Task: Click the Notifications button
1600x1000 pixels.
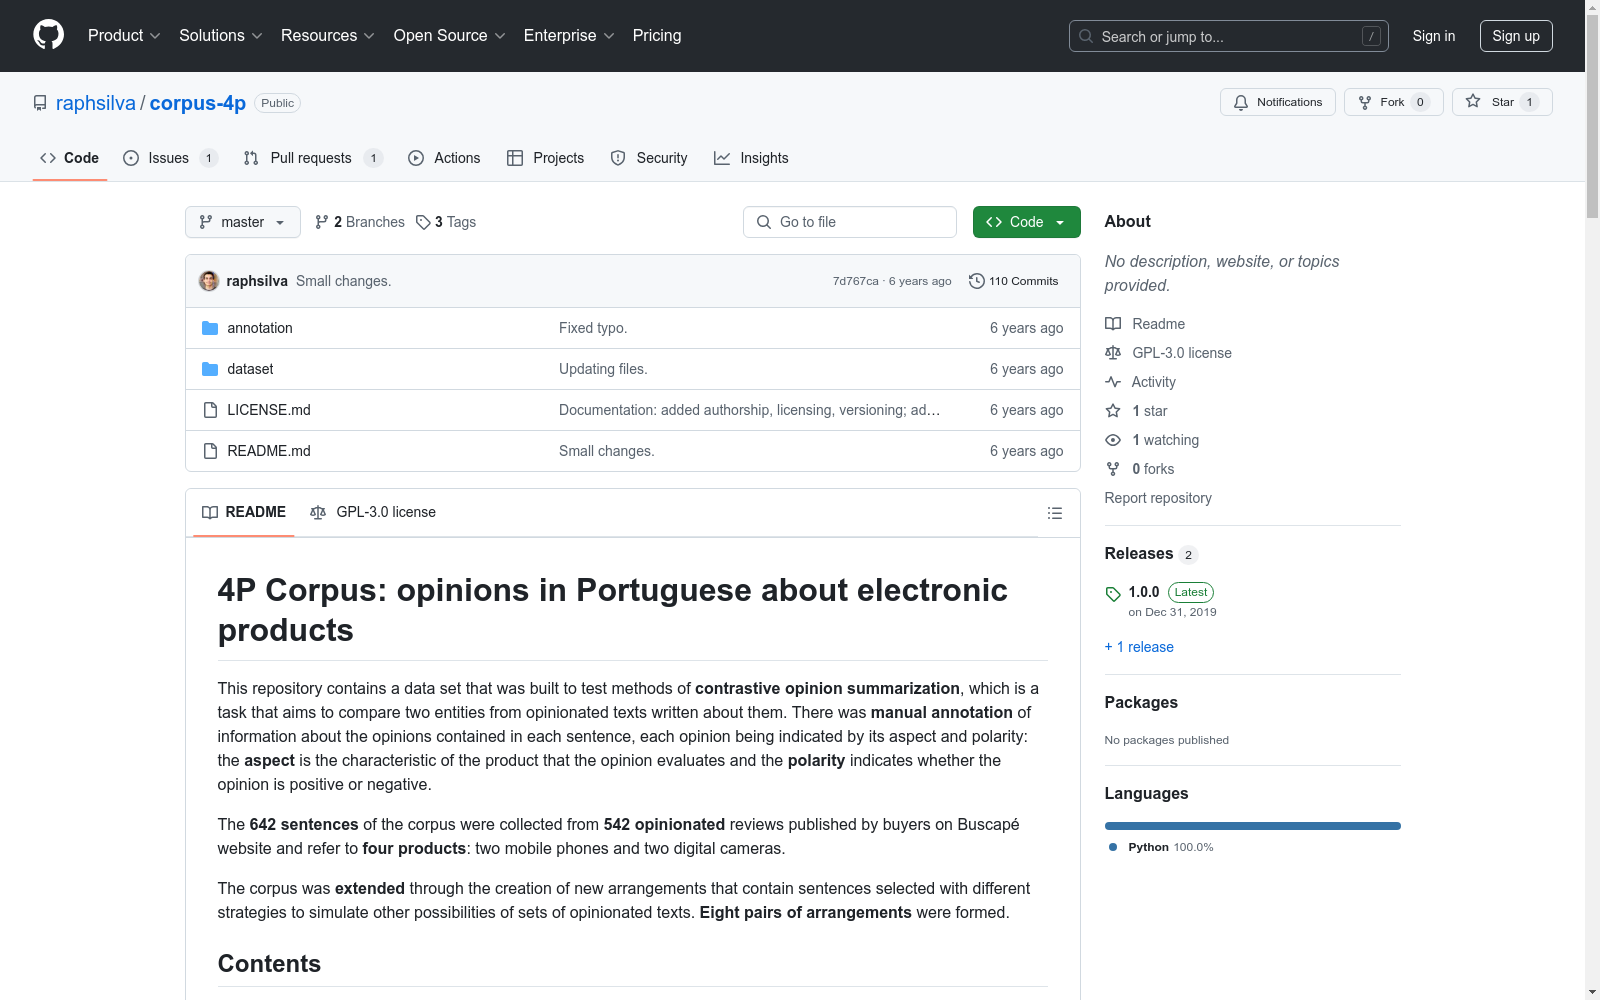Action: 1278,102
